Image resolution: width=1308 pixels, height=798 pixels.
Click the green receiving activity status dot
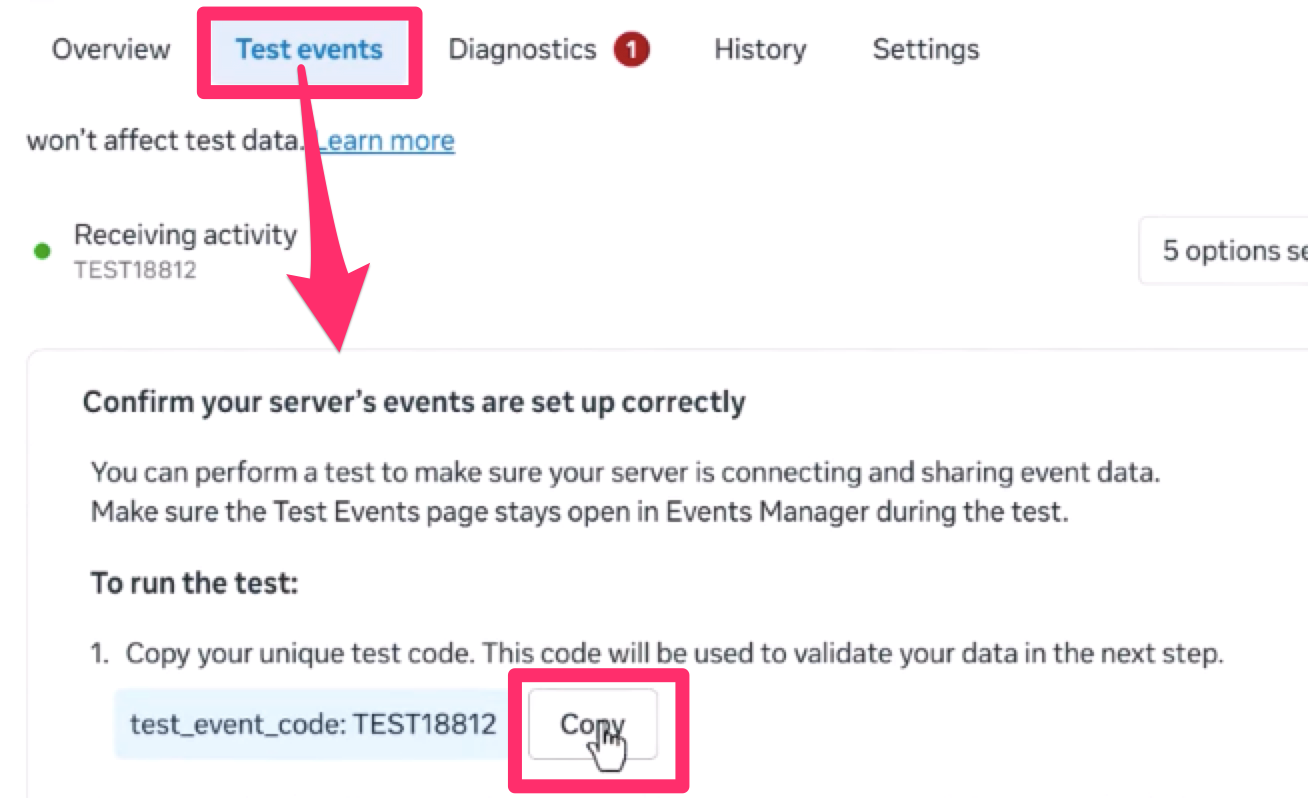pos(42,251)
